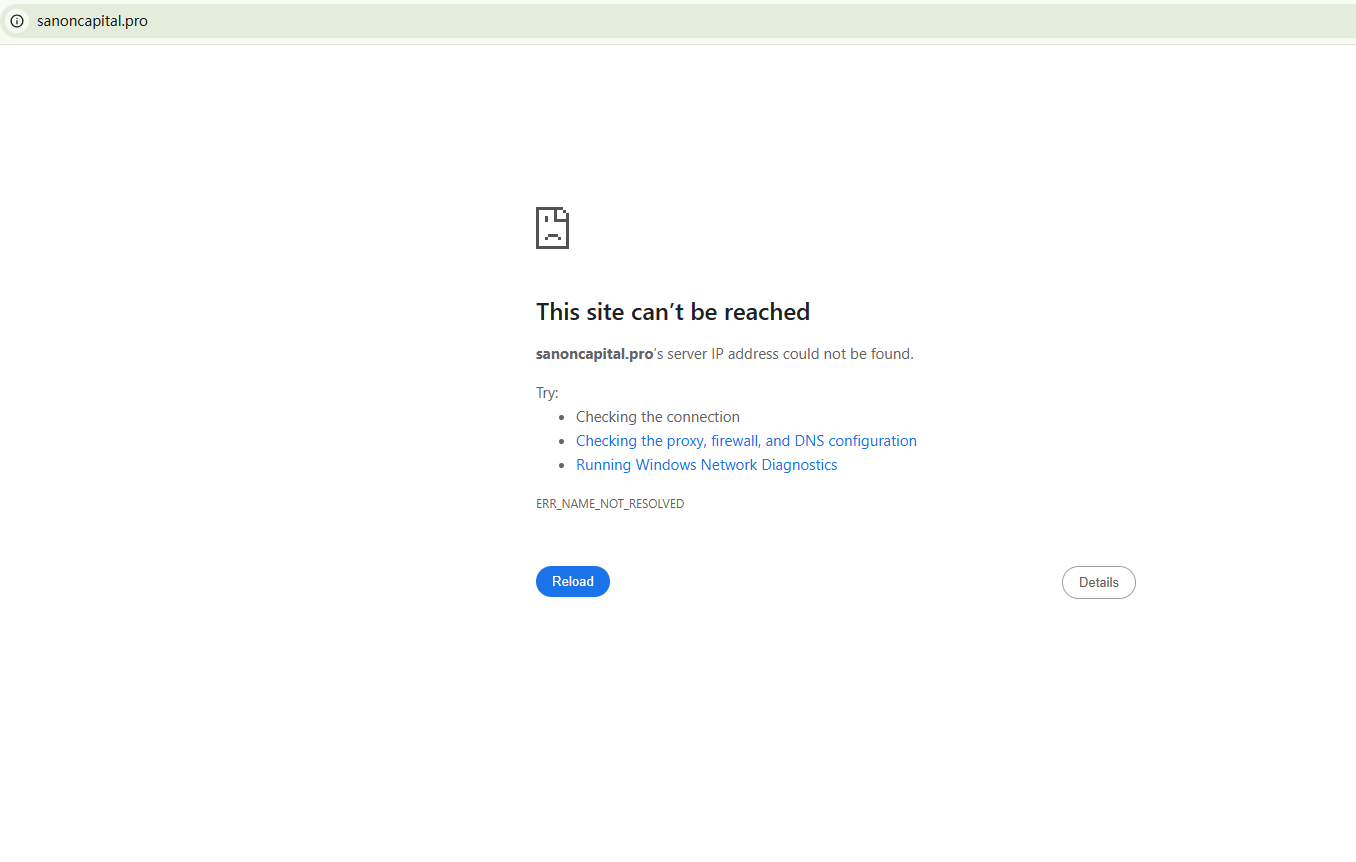This screenshot has width=1356, height=862.
Task: Click the Reload button
Action: coord(573,582)
